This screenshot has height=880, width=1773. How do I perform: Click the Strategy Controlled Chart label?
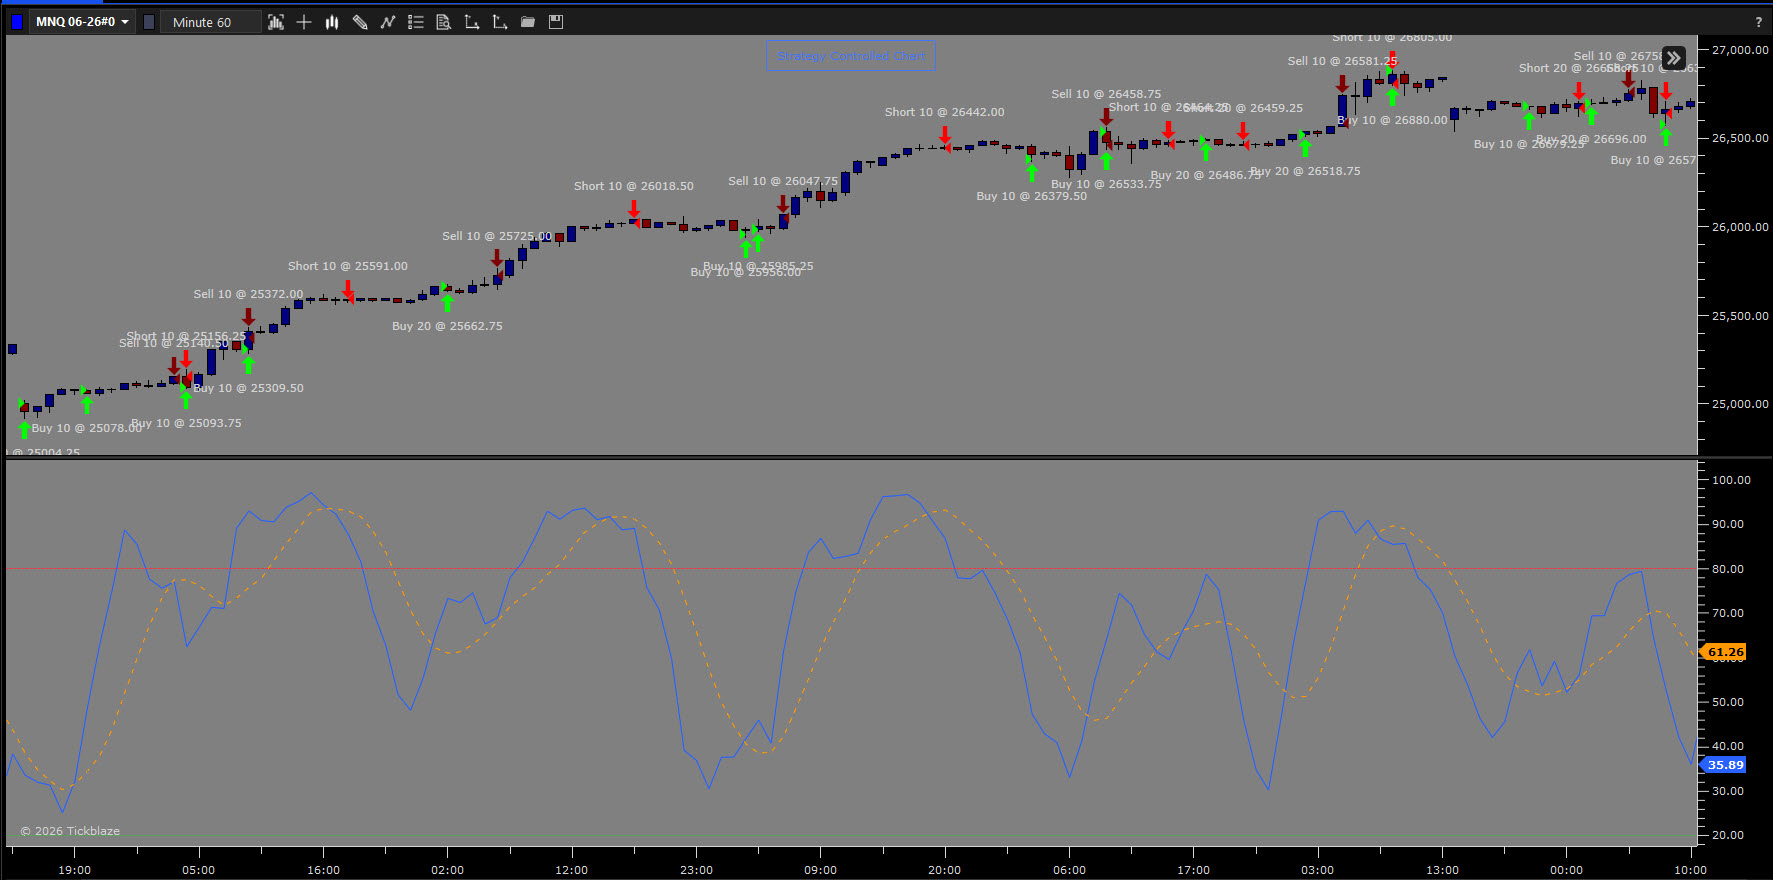(x=851, y=56)
